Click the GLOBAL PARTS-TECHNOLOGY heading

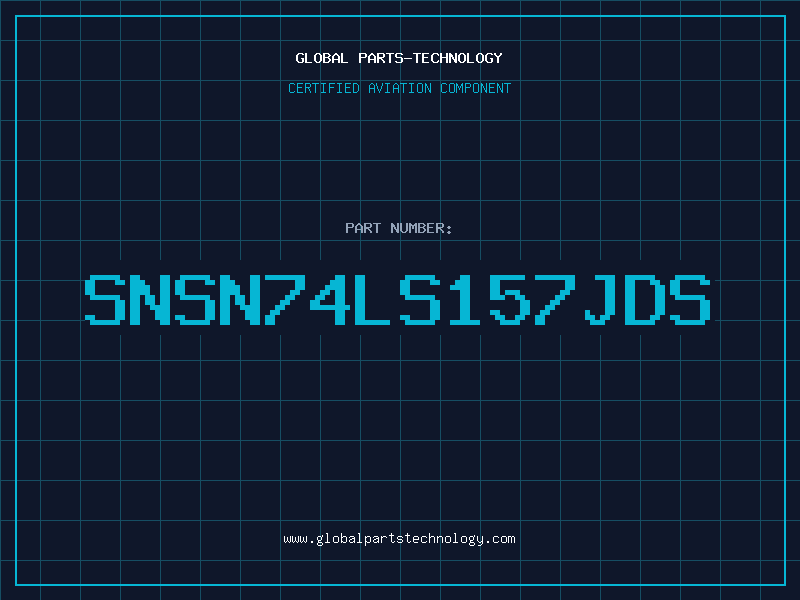pyautogui.click(x=399, y=58)
